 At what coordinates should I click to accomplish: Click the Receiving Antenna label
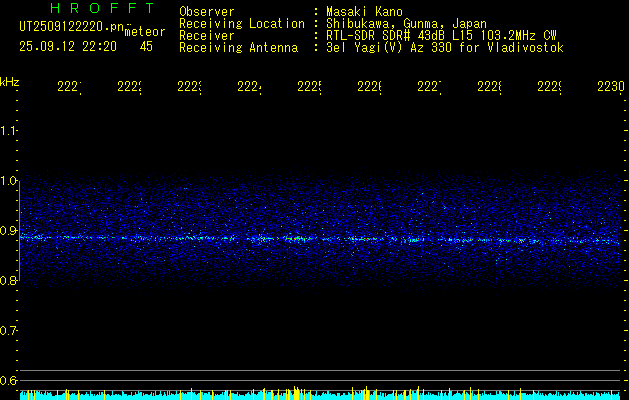(x=239, y=48)
